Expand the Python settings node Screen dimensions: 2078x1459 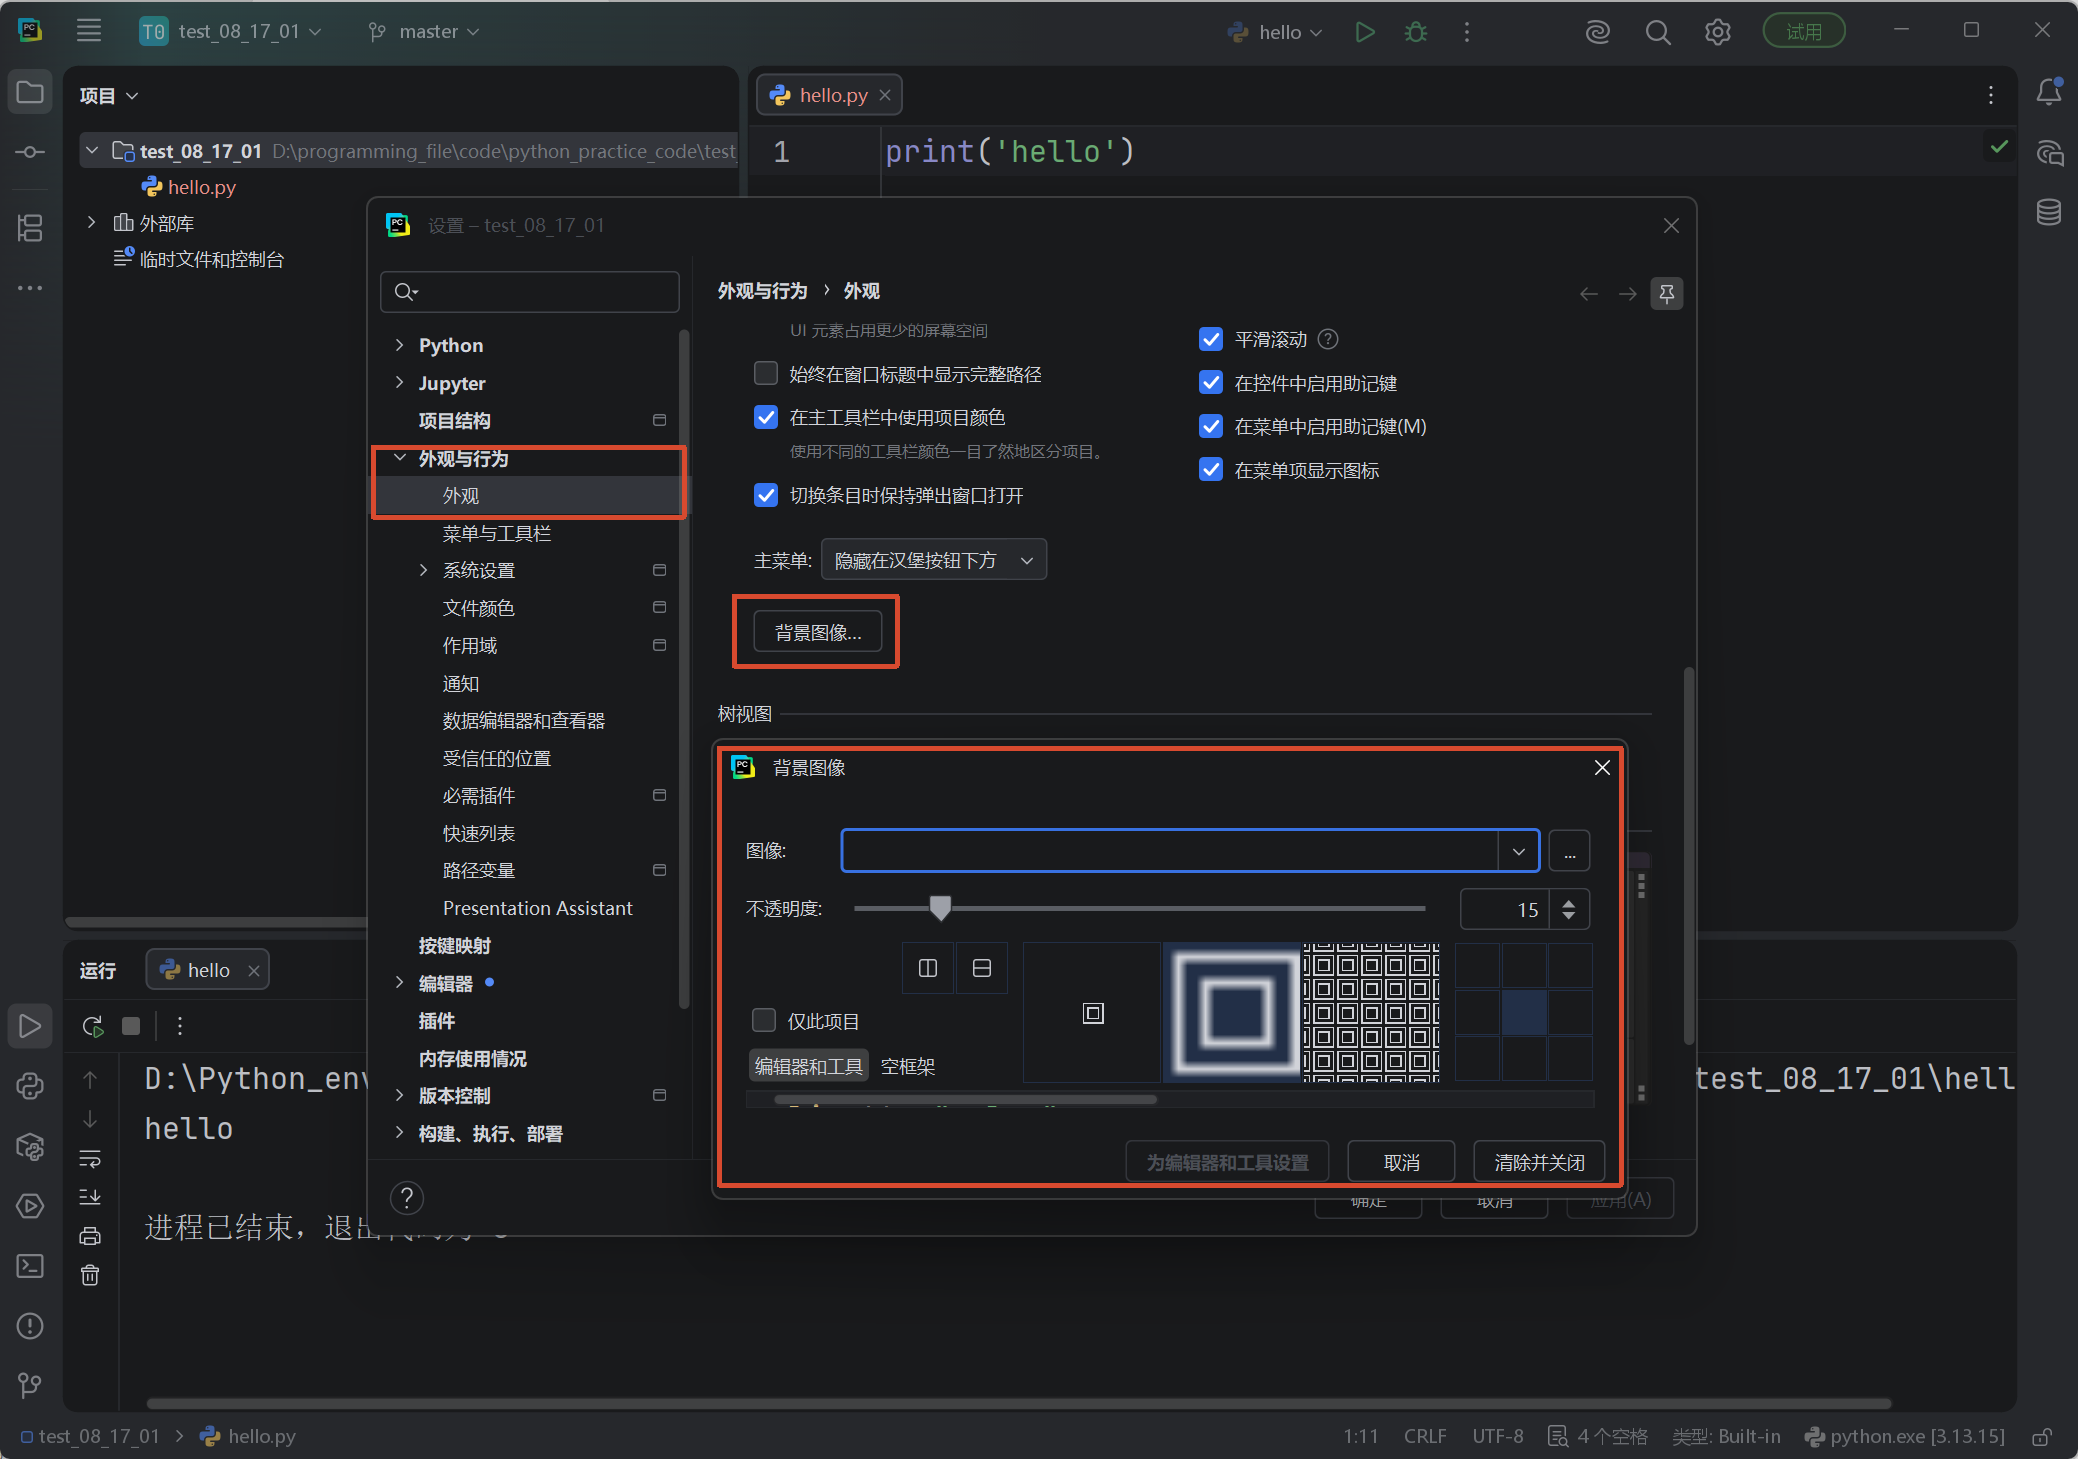[x=400, y=345]
